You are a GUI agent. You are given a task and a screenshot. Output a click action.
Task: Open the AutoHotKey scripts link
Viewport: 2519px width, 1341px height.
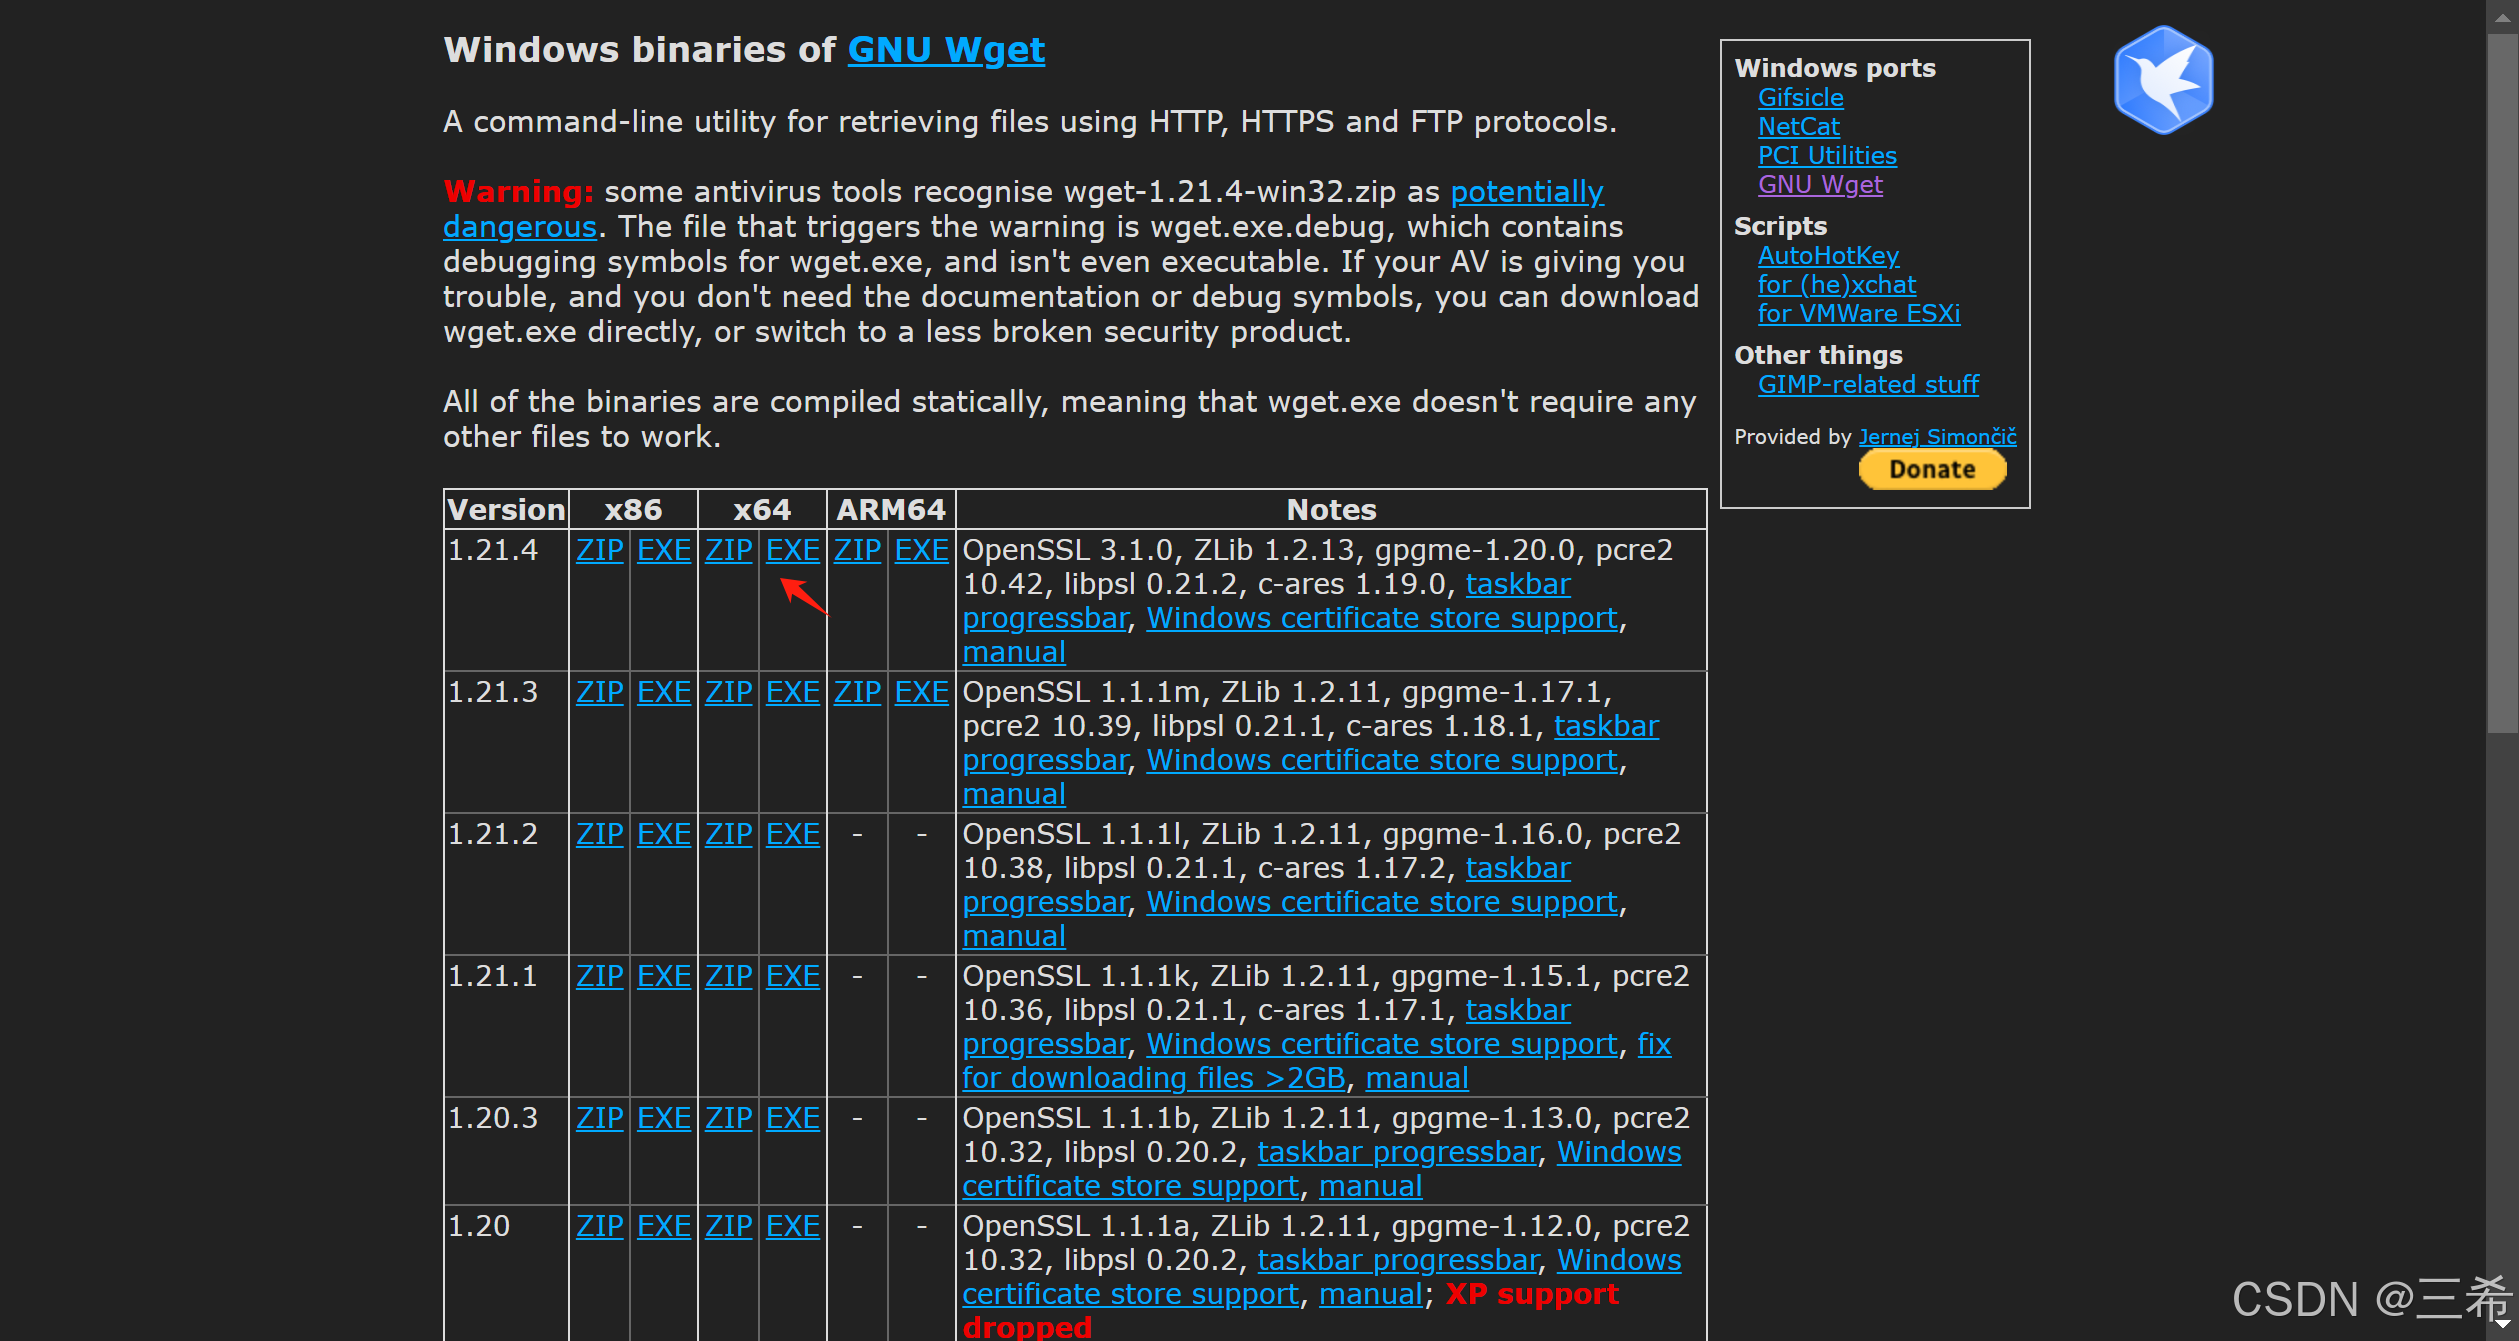pos(1827,256)
